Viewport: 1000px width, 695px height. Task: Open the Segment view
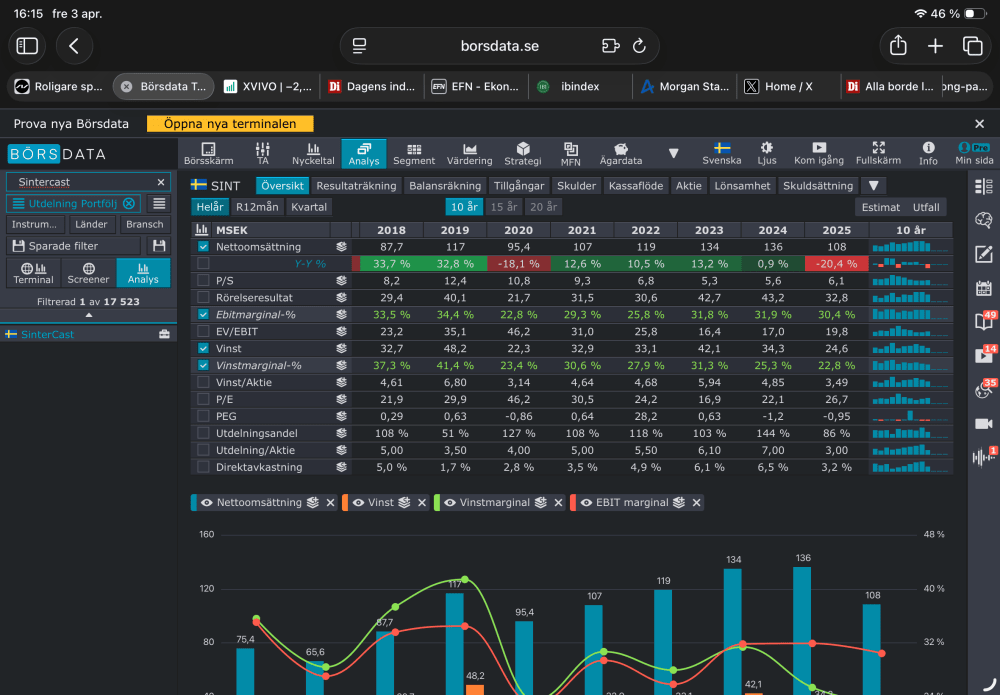[414, 154]
